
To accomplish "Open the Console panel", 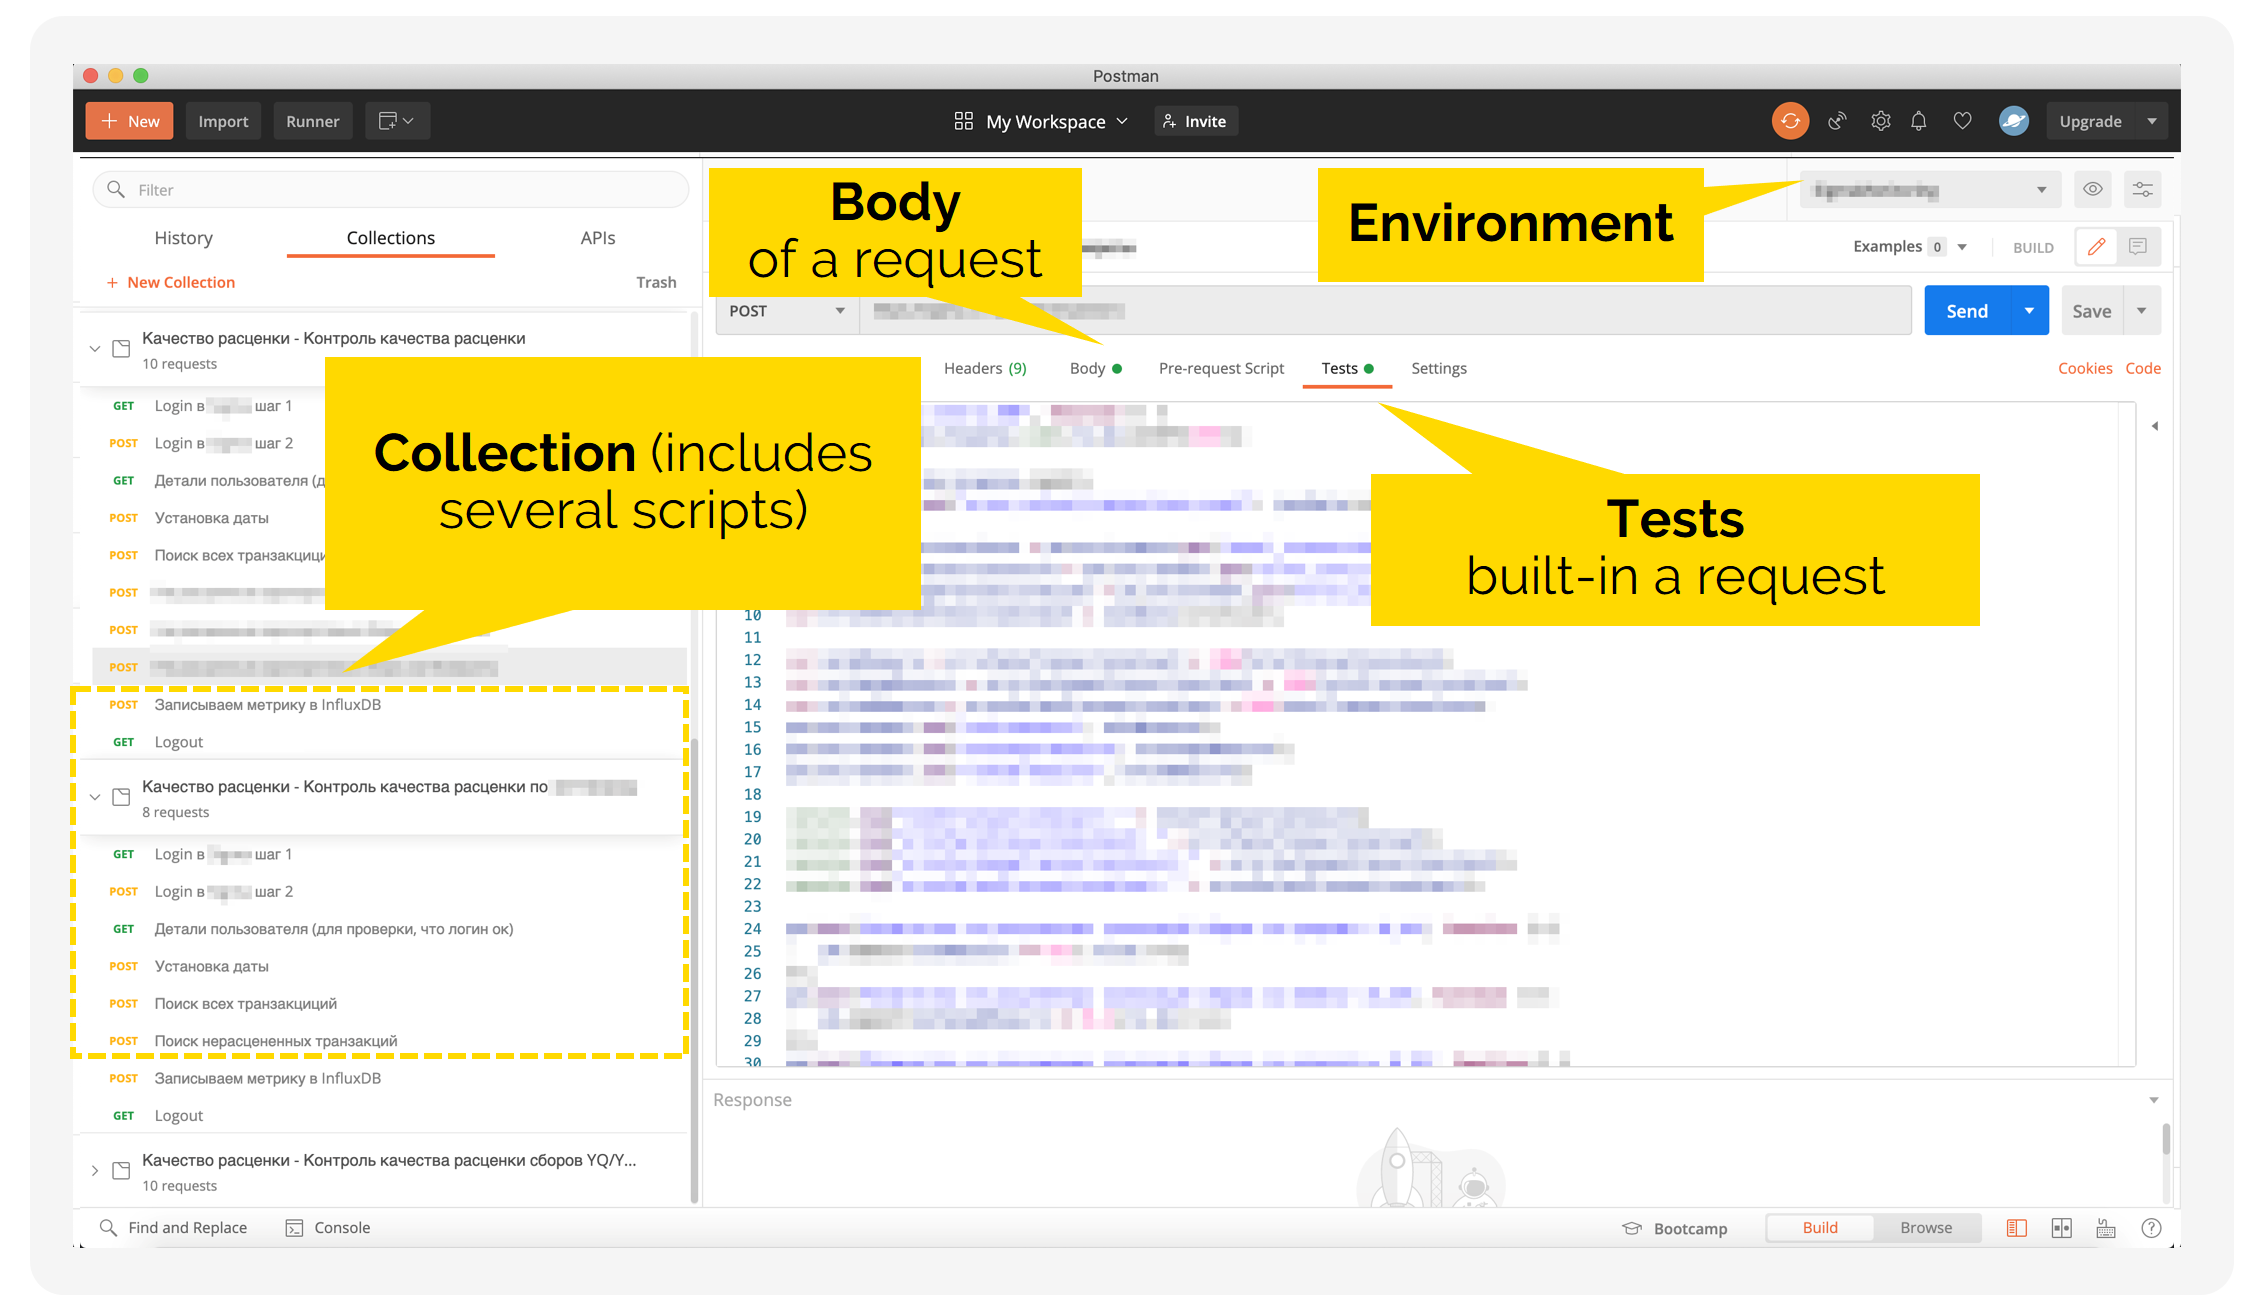I will point(328,1227).
